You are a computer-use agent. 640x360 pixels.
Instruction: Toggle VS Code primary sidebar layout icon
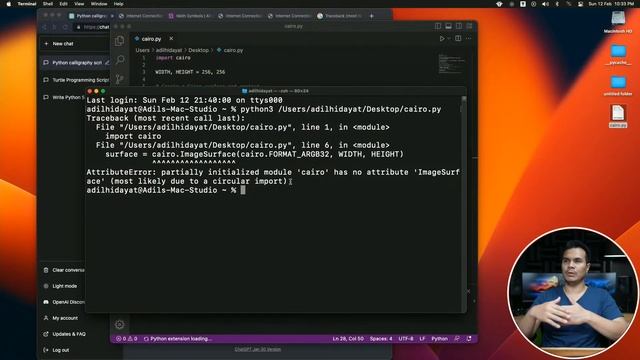point(438,26)
